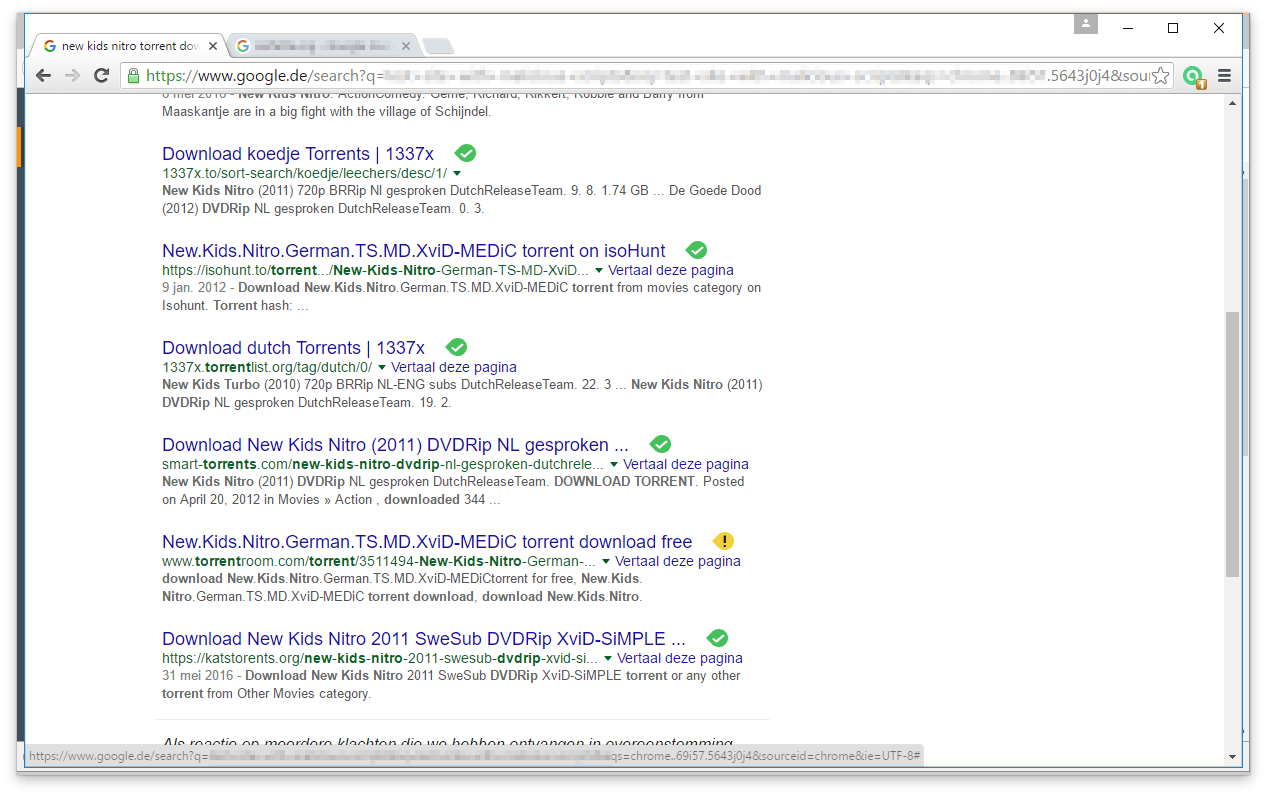Close the second browser tab

(x=406, y=46)
